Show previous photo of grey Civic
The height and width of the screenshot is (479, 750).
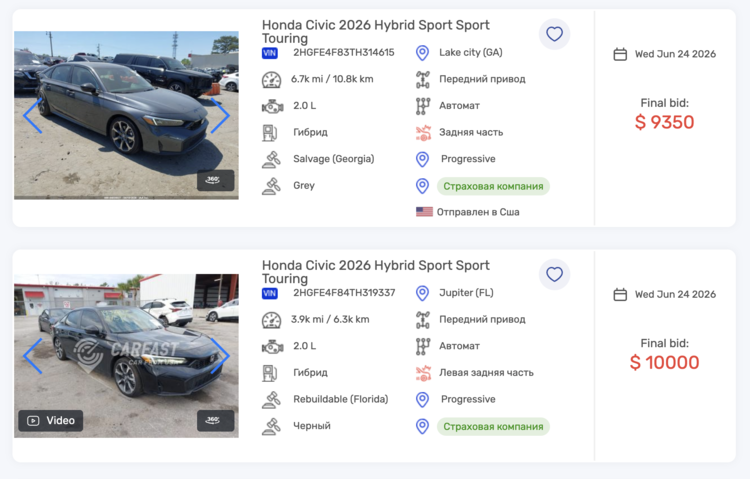(33, 115)
